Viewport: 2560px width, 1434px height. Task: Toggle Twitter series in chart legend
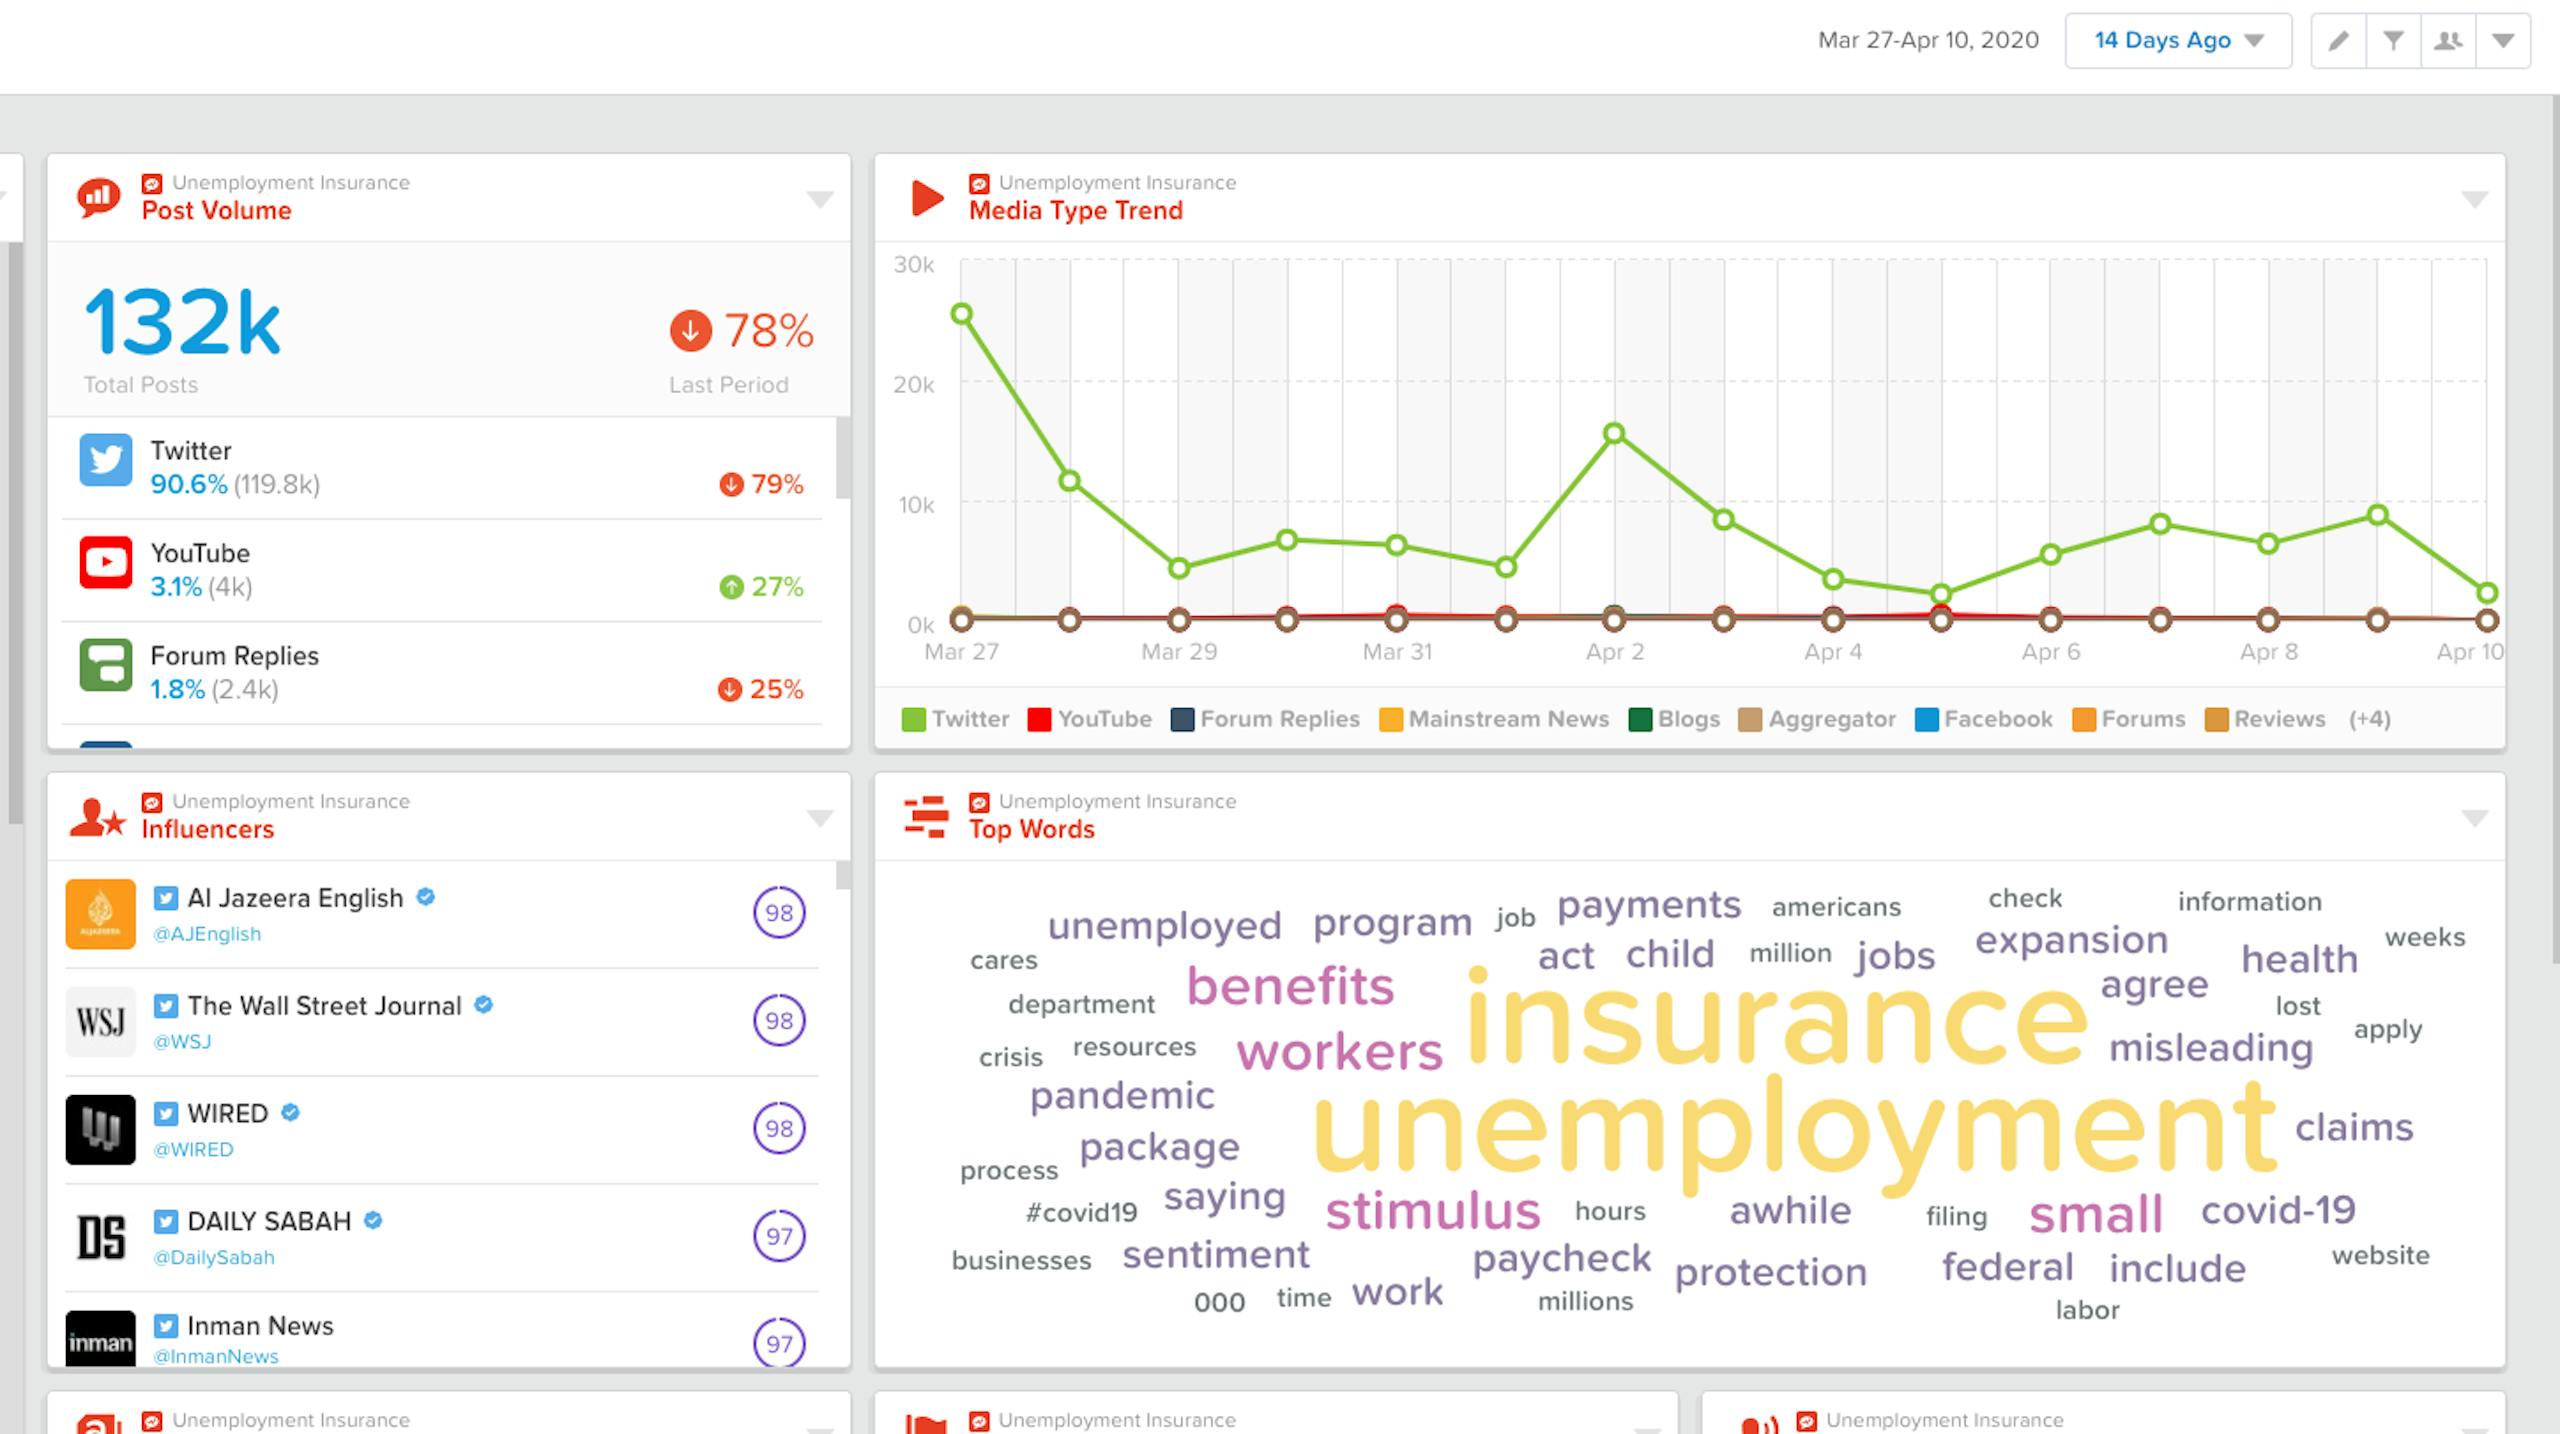point(955,719)
